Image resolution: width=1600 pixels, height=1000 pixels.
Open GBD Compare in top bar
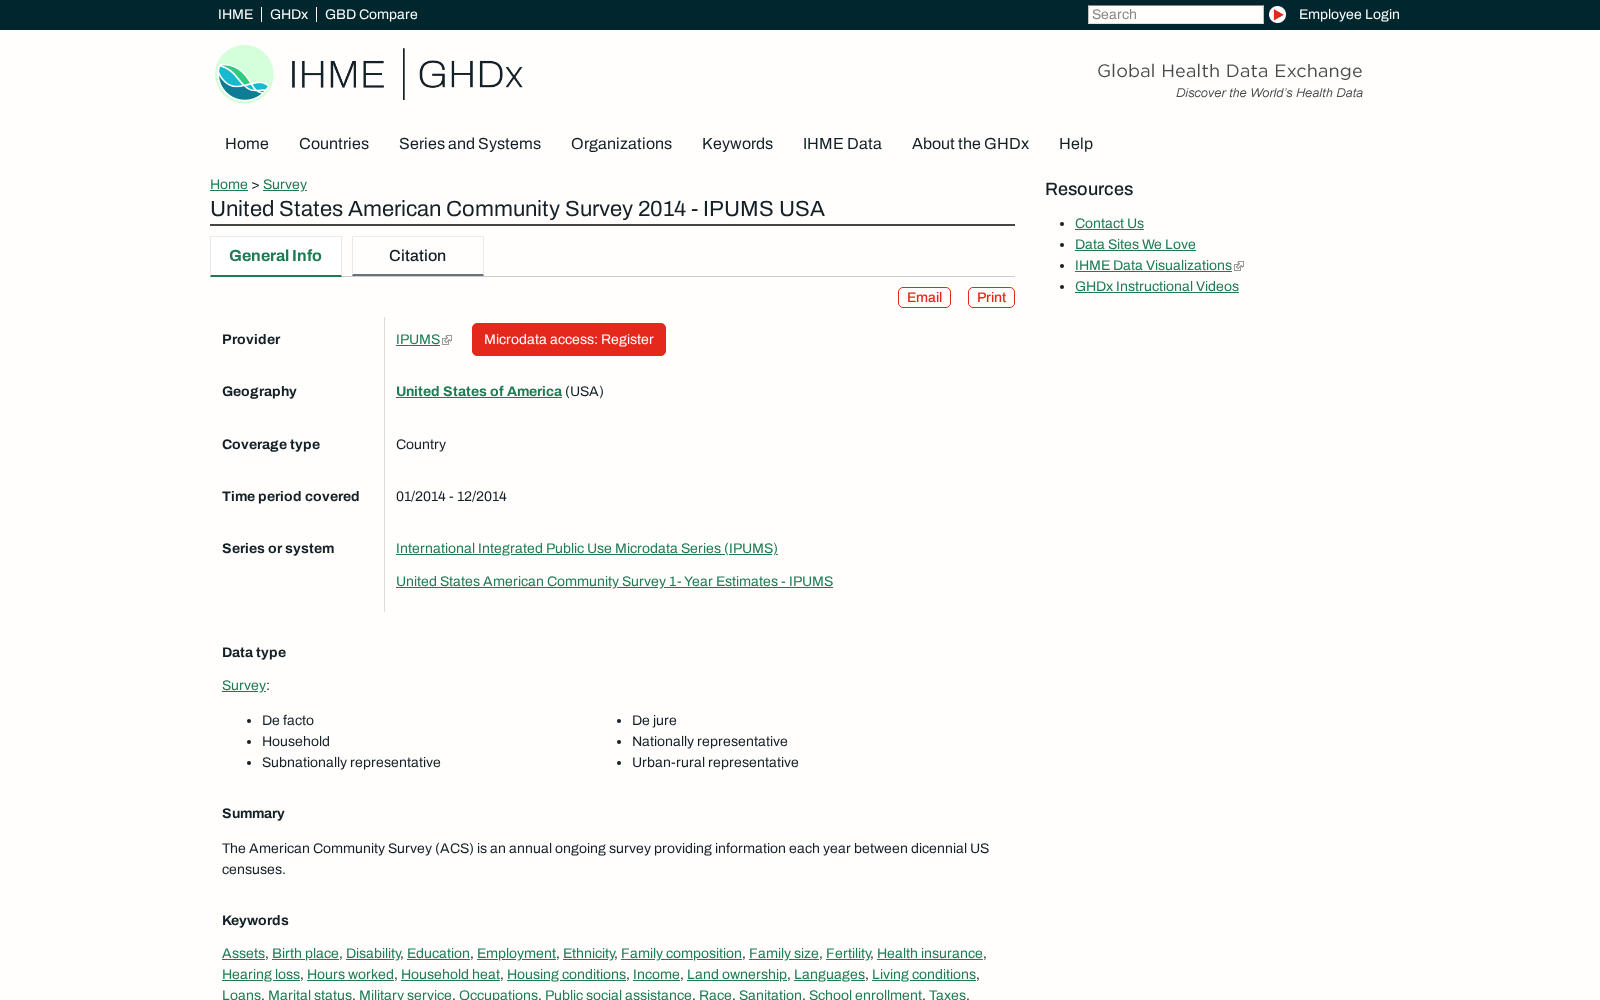[371, 14]
